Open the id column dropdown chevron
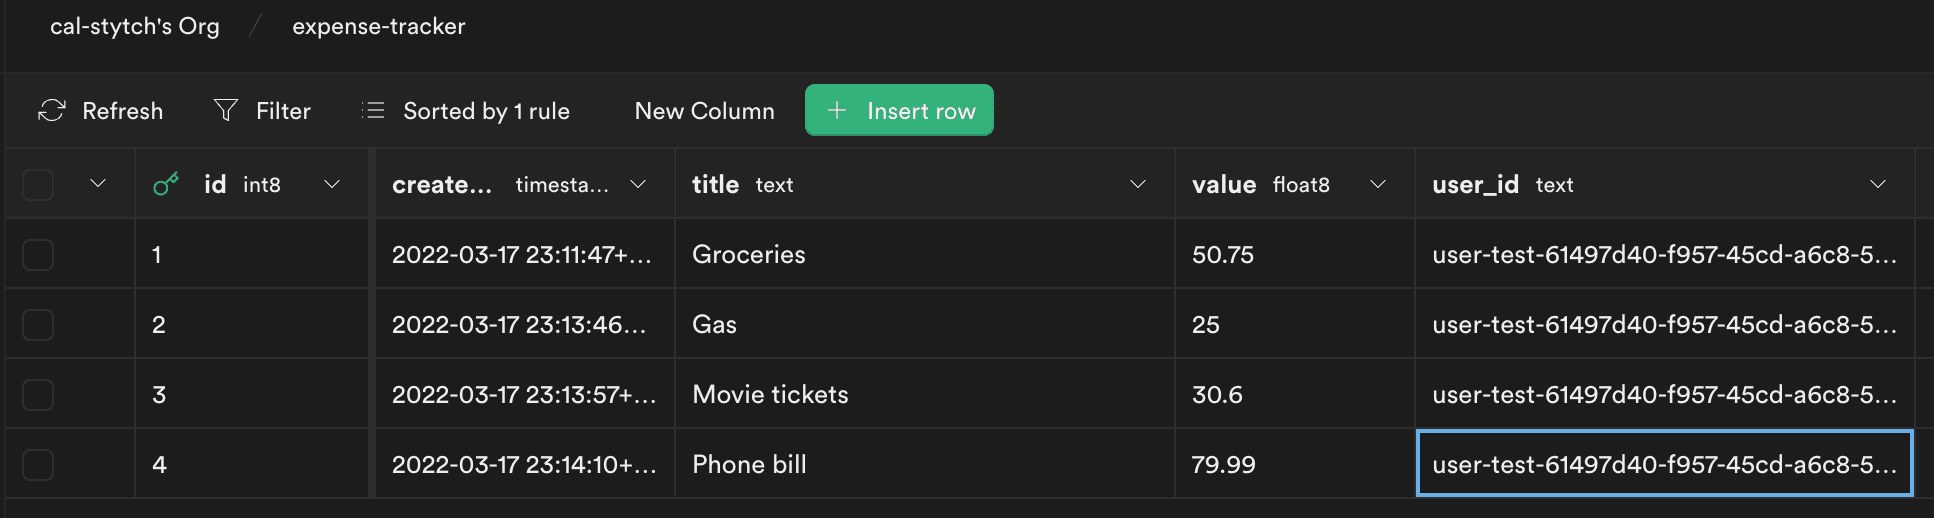This screenshot has width=1934, height=518. pyautogui.click(x=332, y=184)
